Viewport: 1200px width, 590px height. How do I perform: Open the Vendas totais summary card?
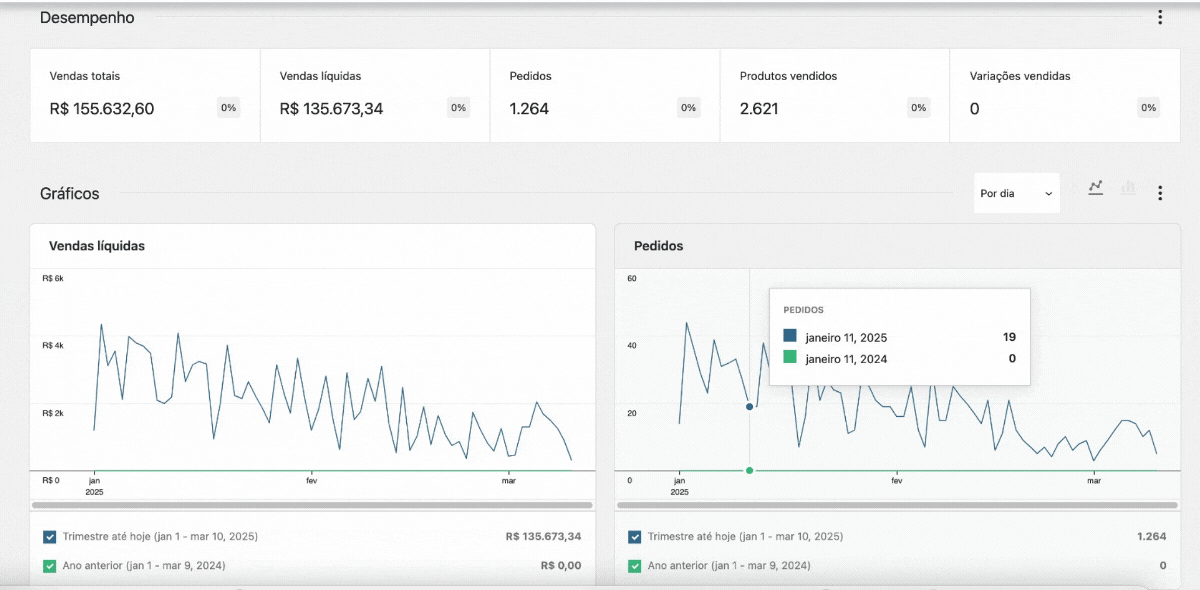[145, 95]
